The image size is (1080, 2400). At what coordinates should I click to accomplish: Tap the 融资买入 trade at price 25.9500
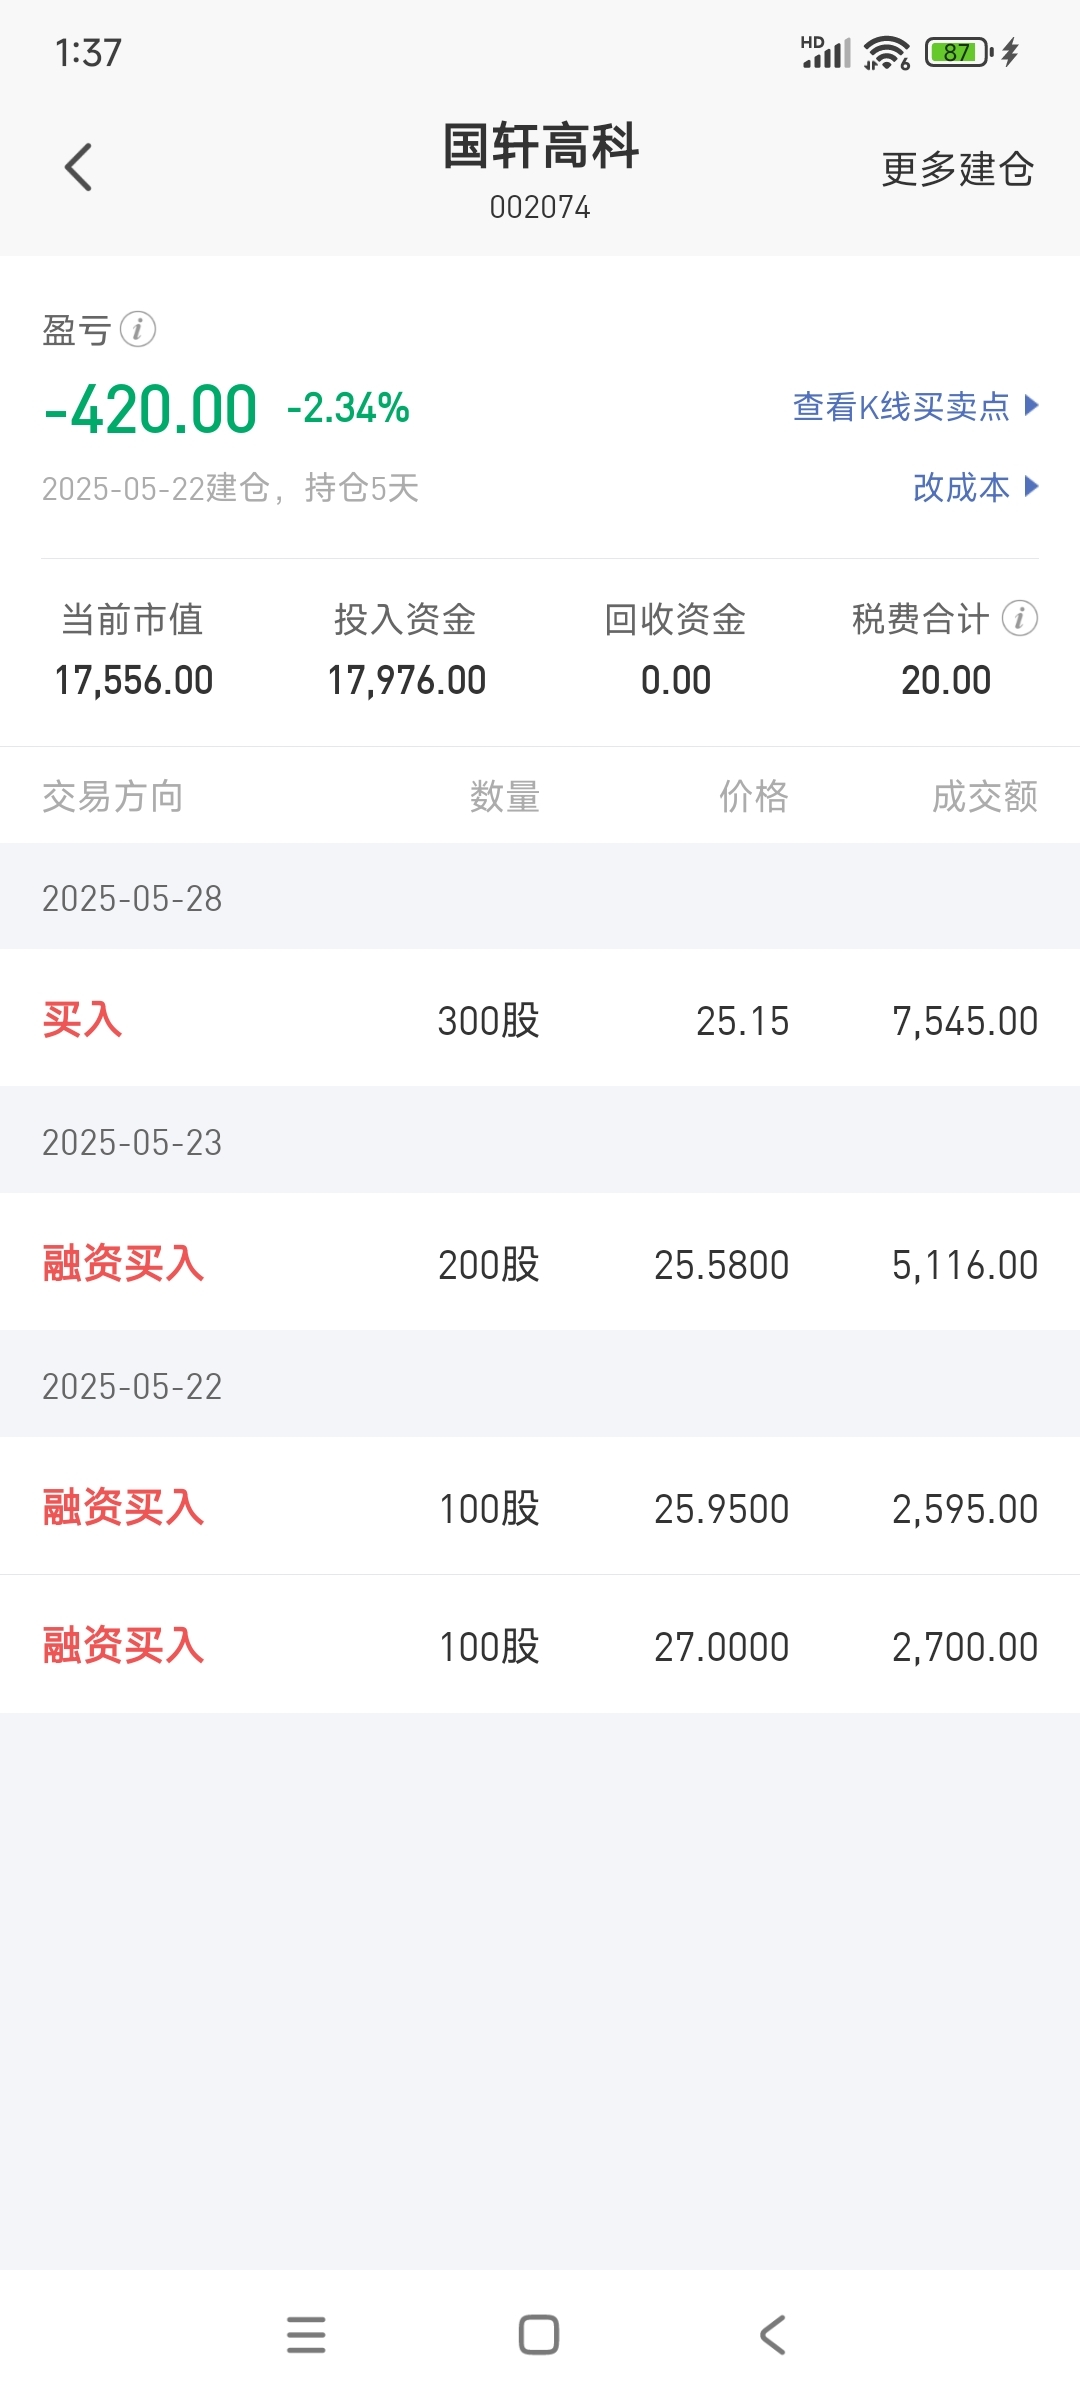coord(540,1507)
